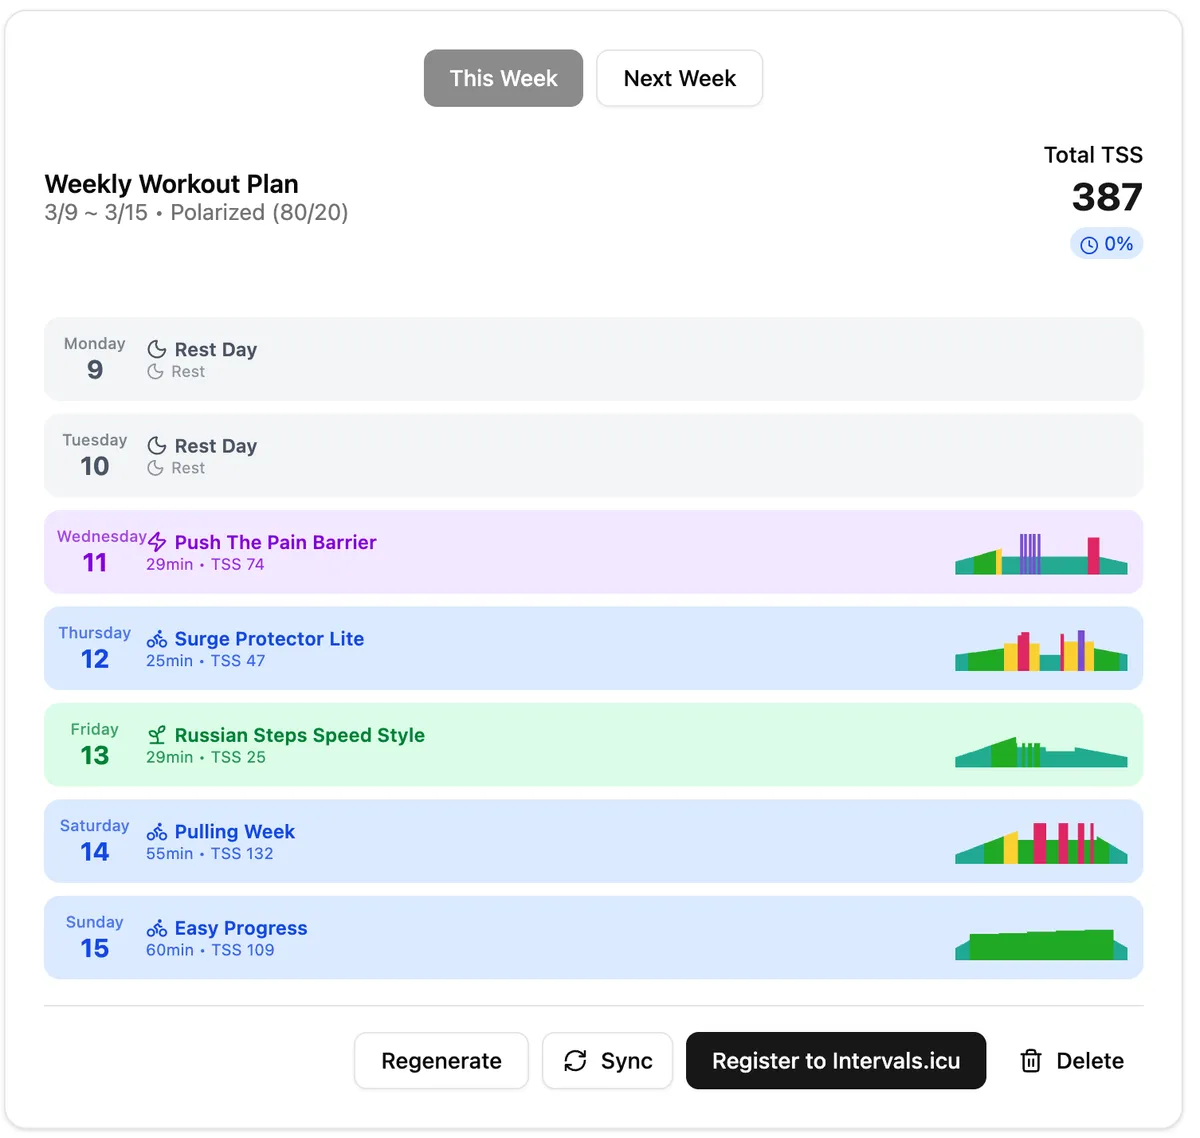
Task: Click the trash can Delete icon
Action: pos(1031,1061)
